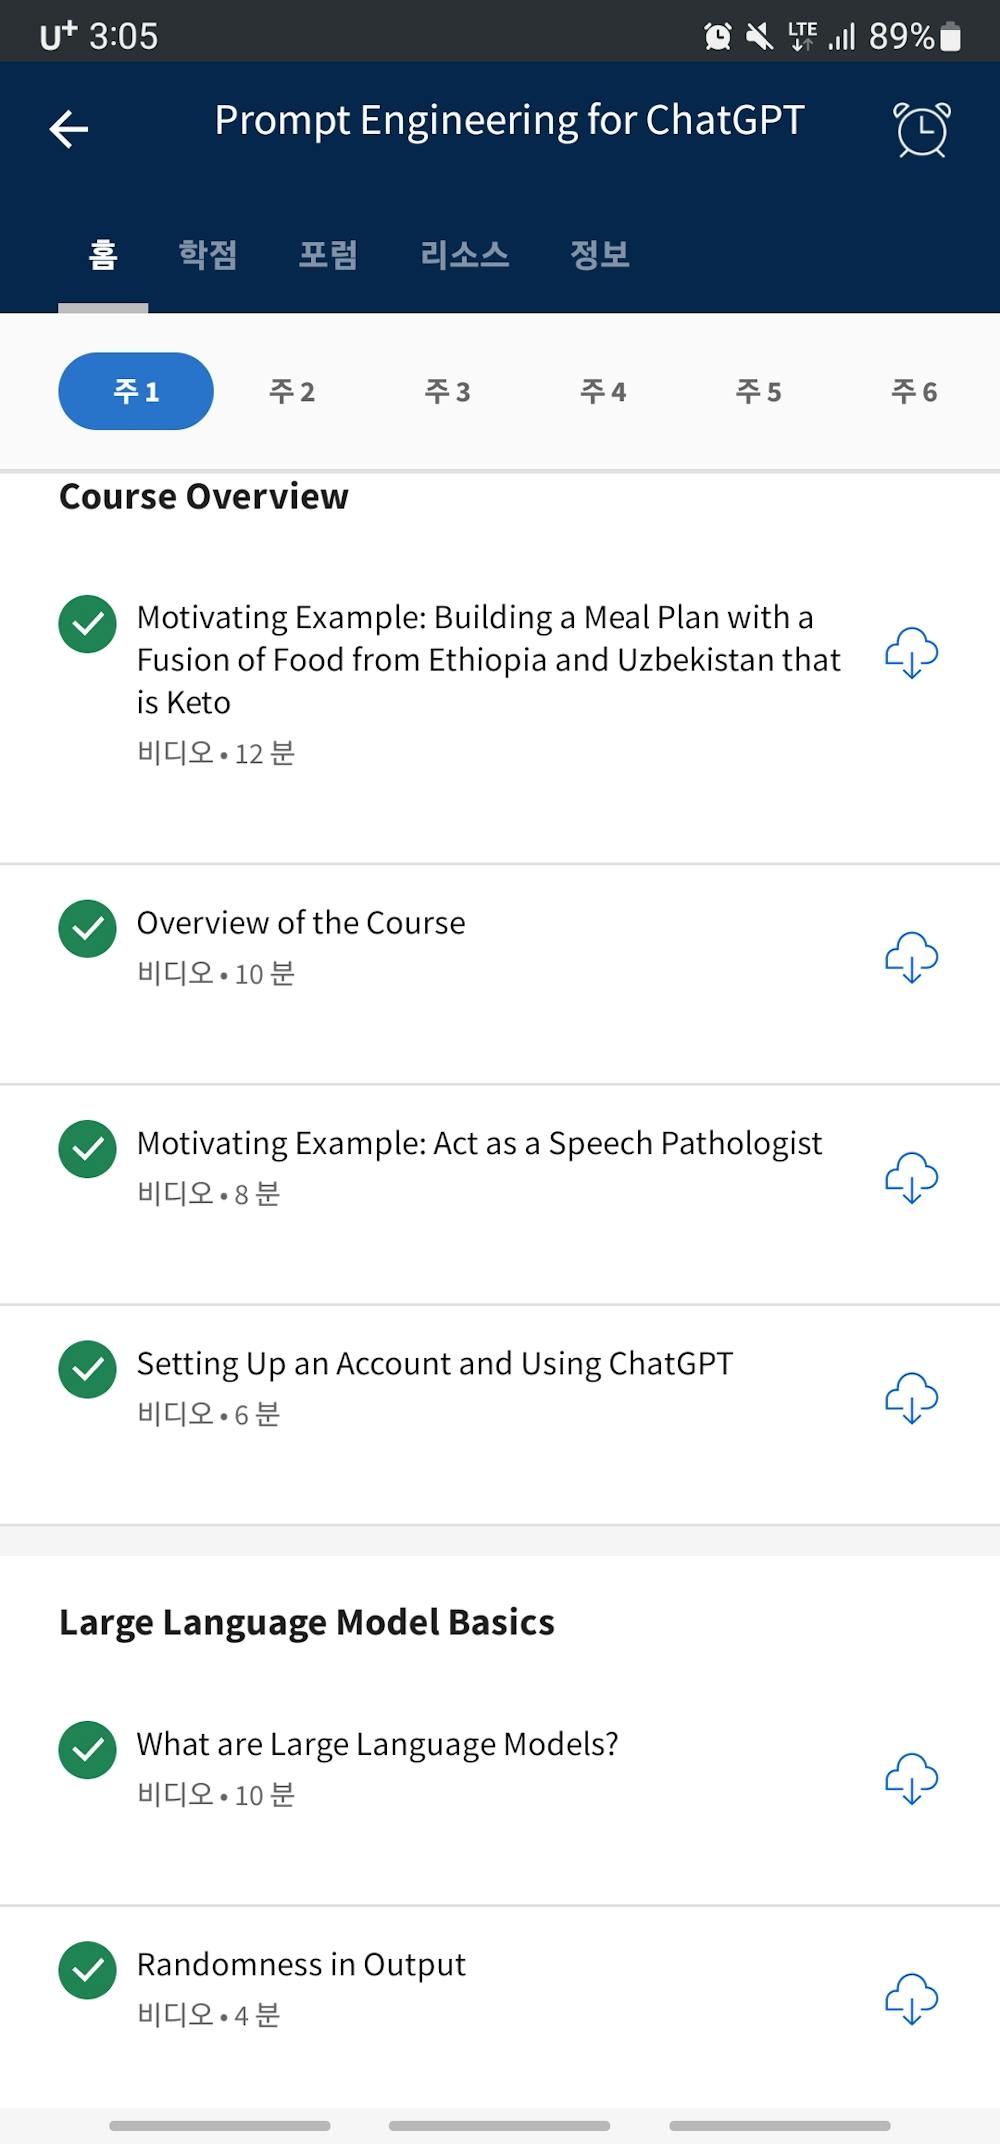This screenshot has width=1000, height=2144.
Task: Tap the green checkmark beside Randomness in Output
Action: pyautogui.click(x=88, y=1970)
